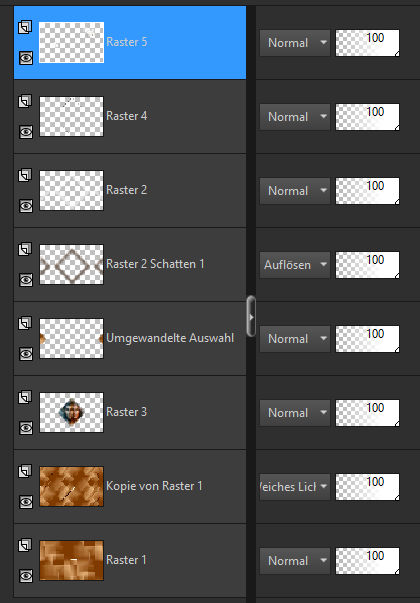The image size is (420, 603).
Task: Click layer type icon of Kopie von Raster 1
Action: point(25,471)
